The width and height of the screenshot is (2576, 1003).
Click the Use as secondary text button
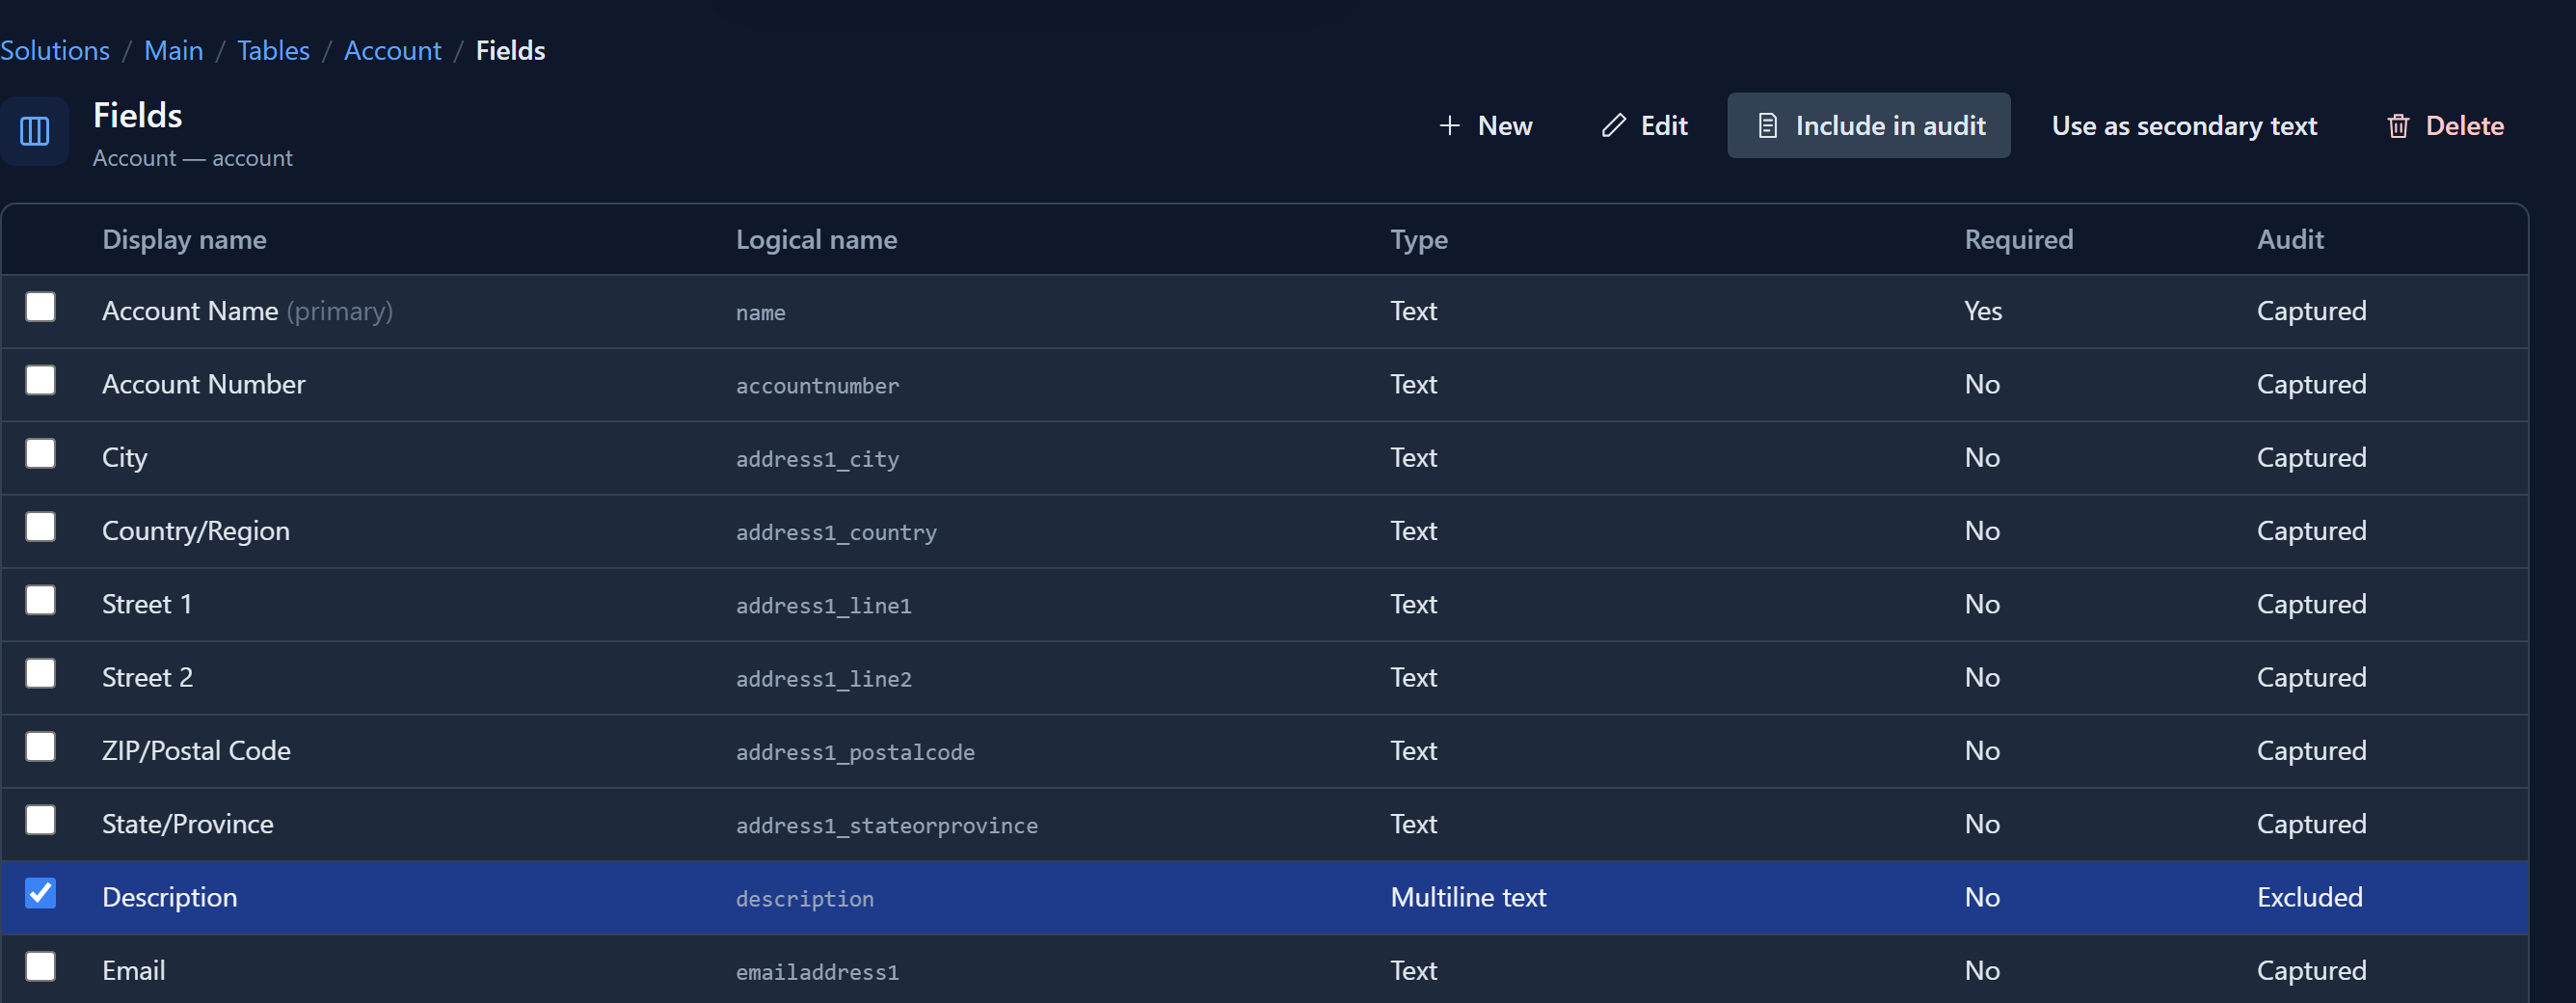pyautogui.click(x=2184, y=126)
